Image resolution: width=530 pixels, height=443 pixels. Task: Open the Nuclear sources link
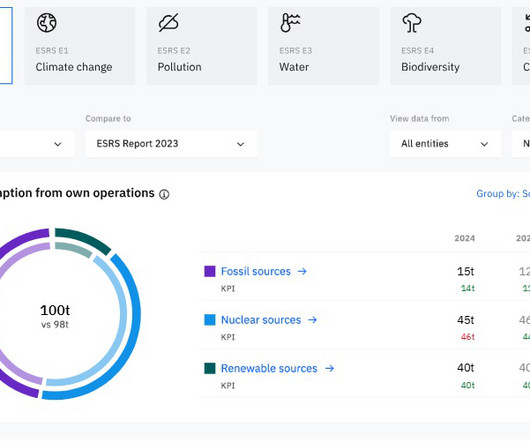pos(261,320)
